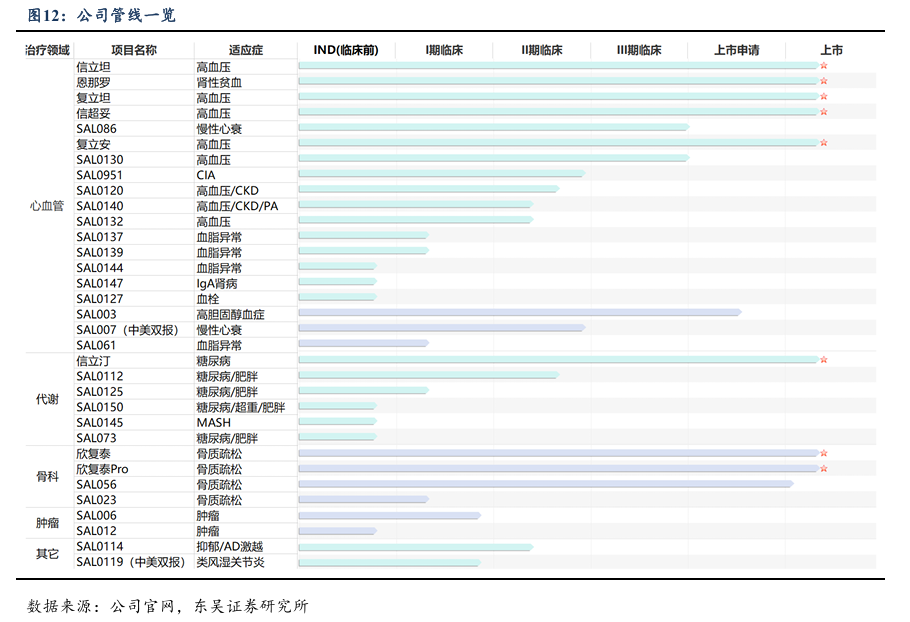Click project name SAL0114
The width and height of the screenshot is (910, 622).
[x=100, y=546]
